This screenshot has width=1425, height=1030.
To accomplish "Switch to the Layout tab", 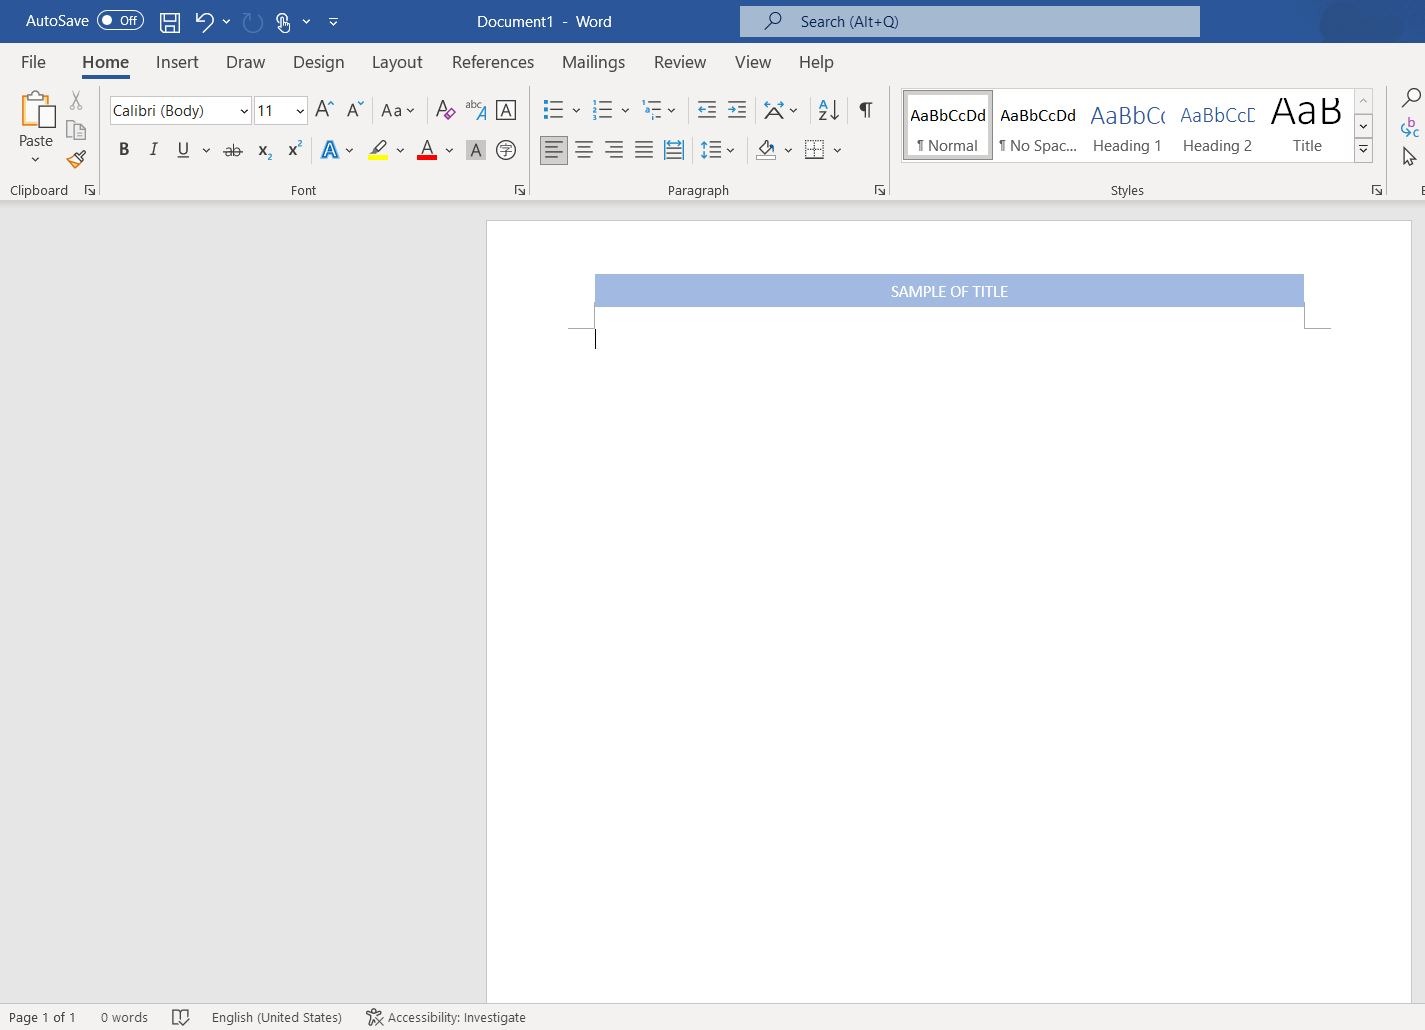I will [x=397, y=62].
